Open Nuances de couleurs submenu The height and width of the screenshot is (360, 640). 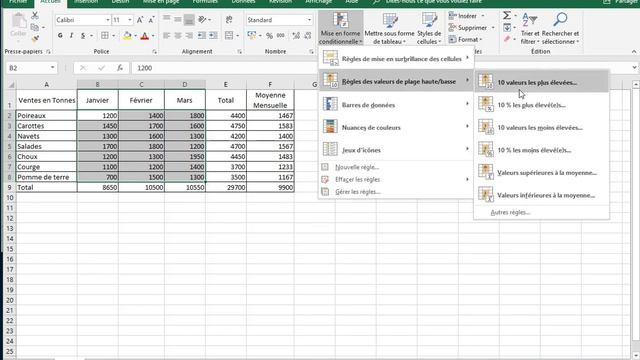click(x=396, y=127)
